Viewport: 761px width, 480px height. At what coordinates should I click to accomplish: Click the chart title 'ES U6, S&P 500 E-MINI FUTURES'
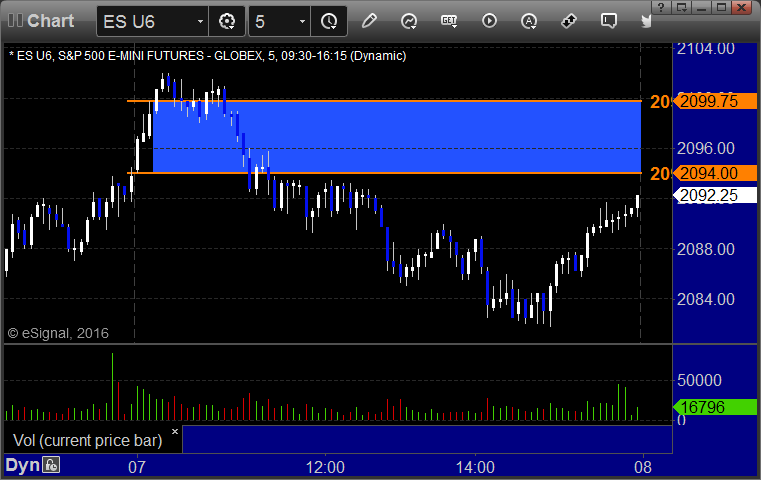pos(110,56)
